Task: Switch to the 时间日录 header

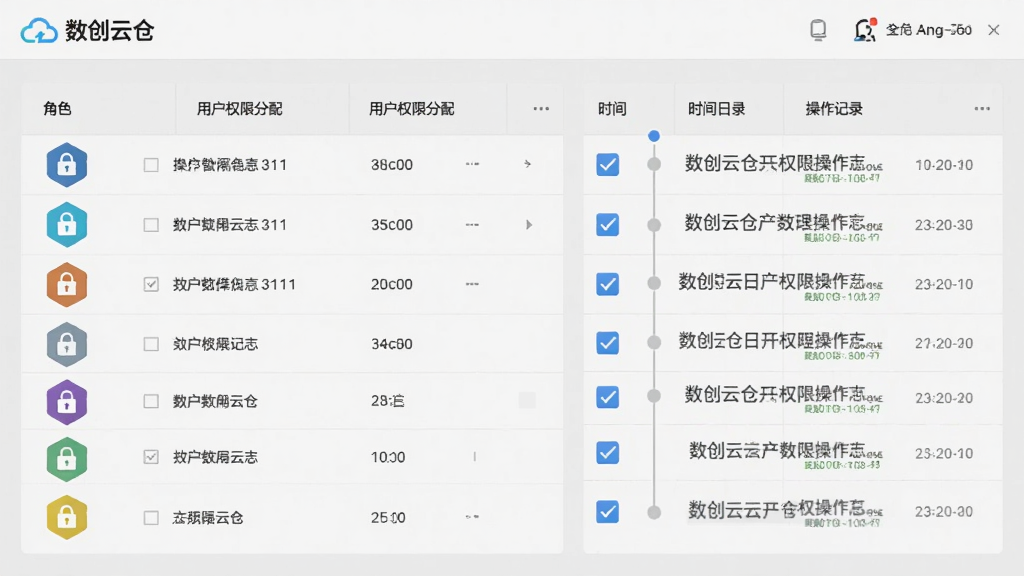Action: click(x=716, y=108)
